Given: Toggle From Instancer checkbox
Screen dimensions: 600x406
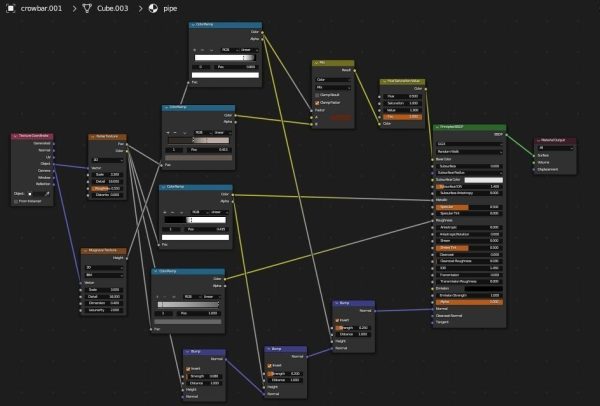Looking at the screenshot, I should coord(16,201).
